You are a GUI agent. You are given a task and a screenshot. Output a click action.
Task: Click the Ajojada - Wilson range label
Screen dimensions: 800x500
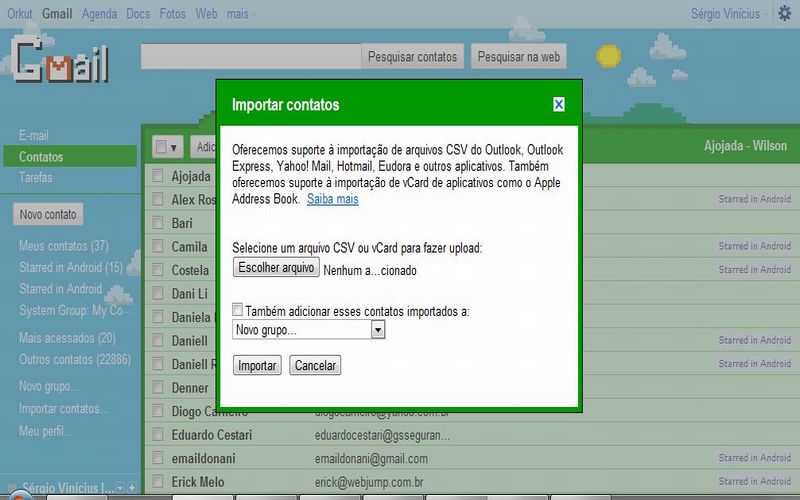tap(745, 146)
